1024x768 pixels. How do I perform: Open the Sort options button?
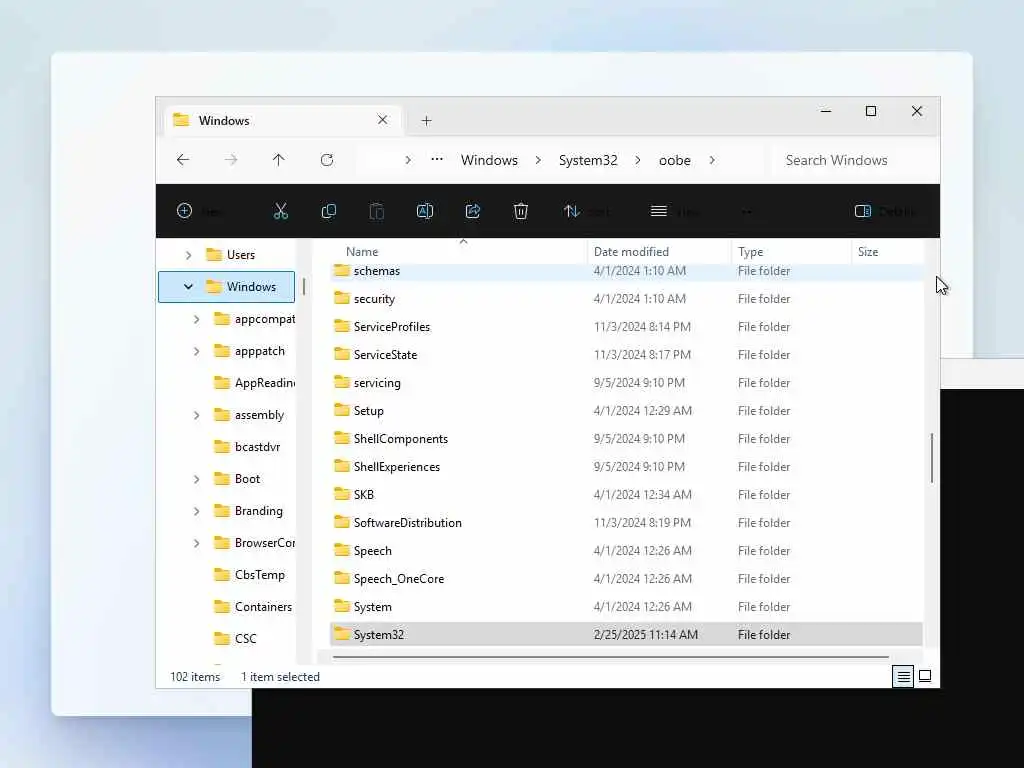tap(586, 211)
